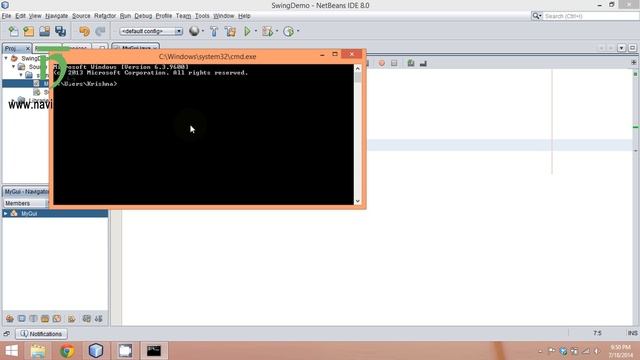Open the editor documents list dropdown
This screenshot has width=640, height=360.
coord(621,48)
